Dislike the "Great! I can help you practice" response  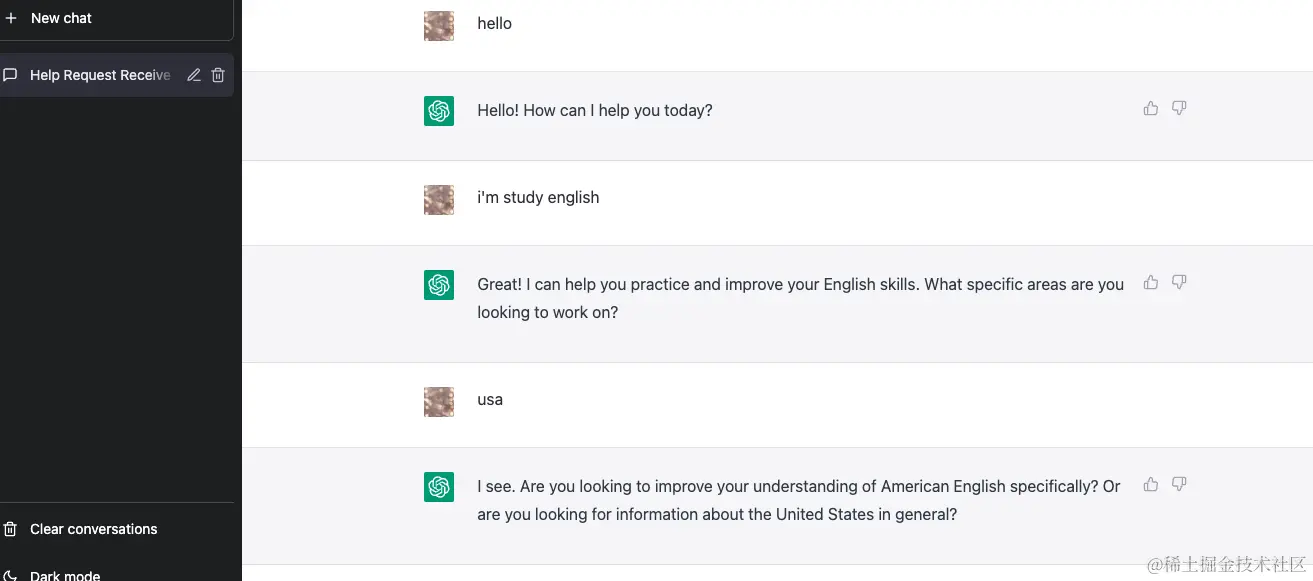pos(1179,282)
